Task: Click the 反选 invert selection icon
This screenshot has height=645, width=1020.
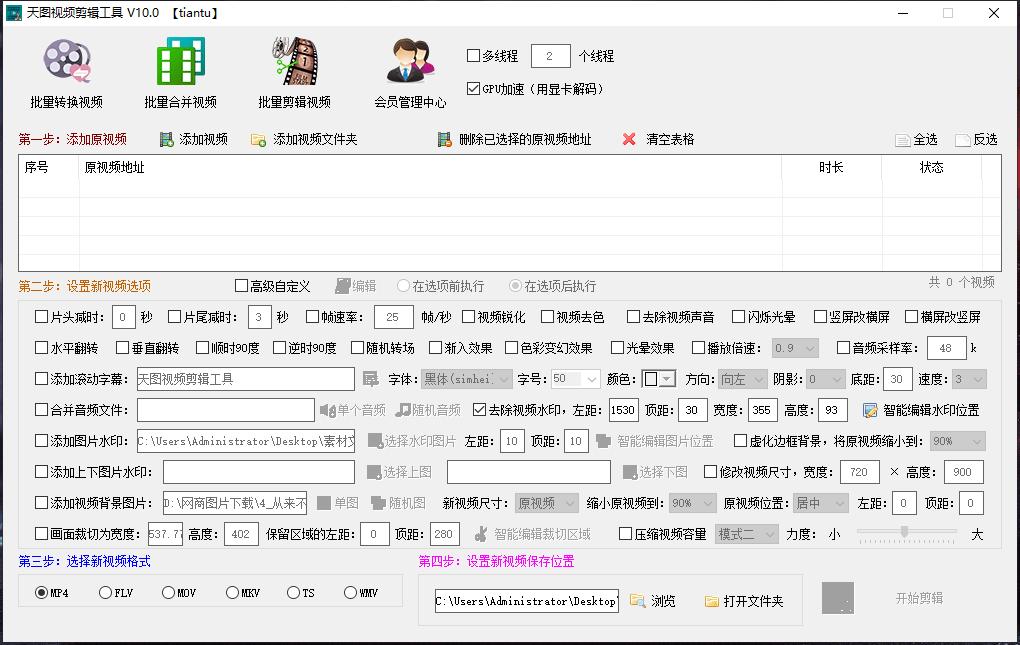Action: coord(962,140)
